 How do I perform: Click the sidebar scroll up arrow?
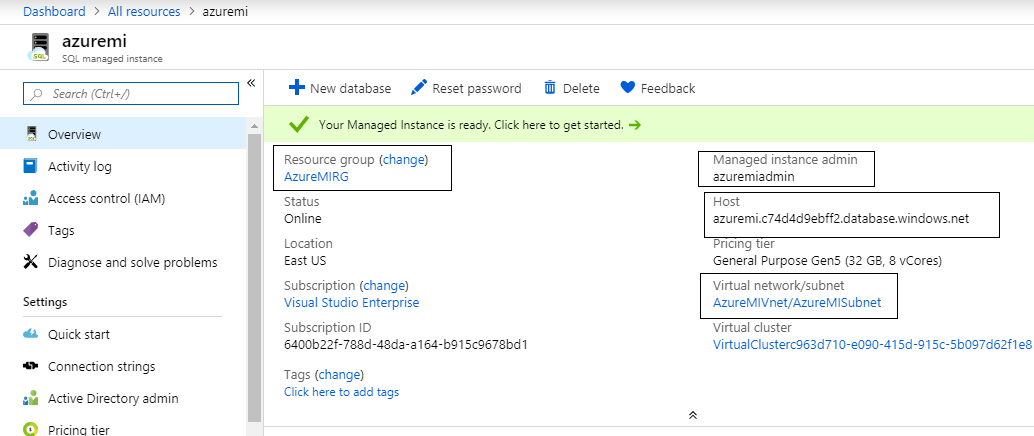tap(255, 125)
